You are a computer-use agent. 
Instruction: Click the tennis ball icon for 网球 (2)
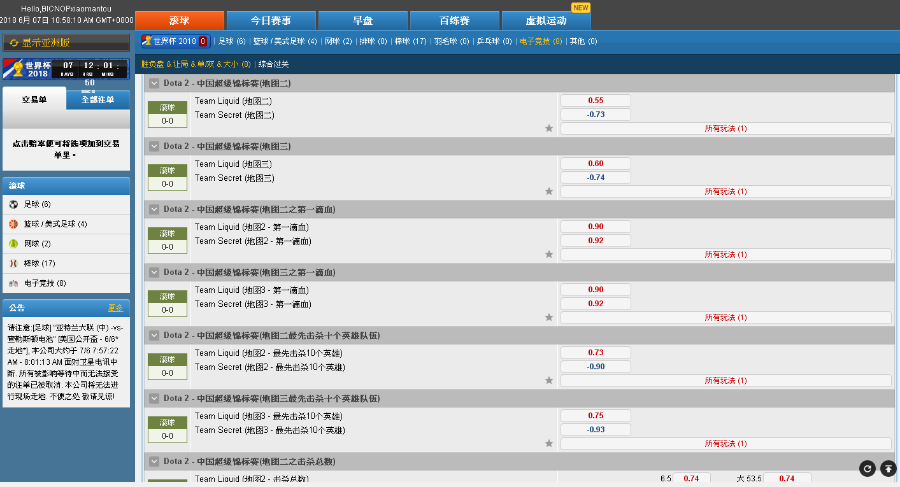click(13, 244)
